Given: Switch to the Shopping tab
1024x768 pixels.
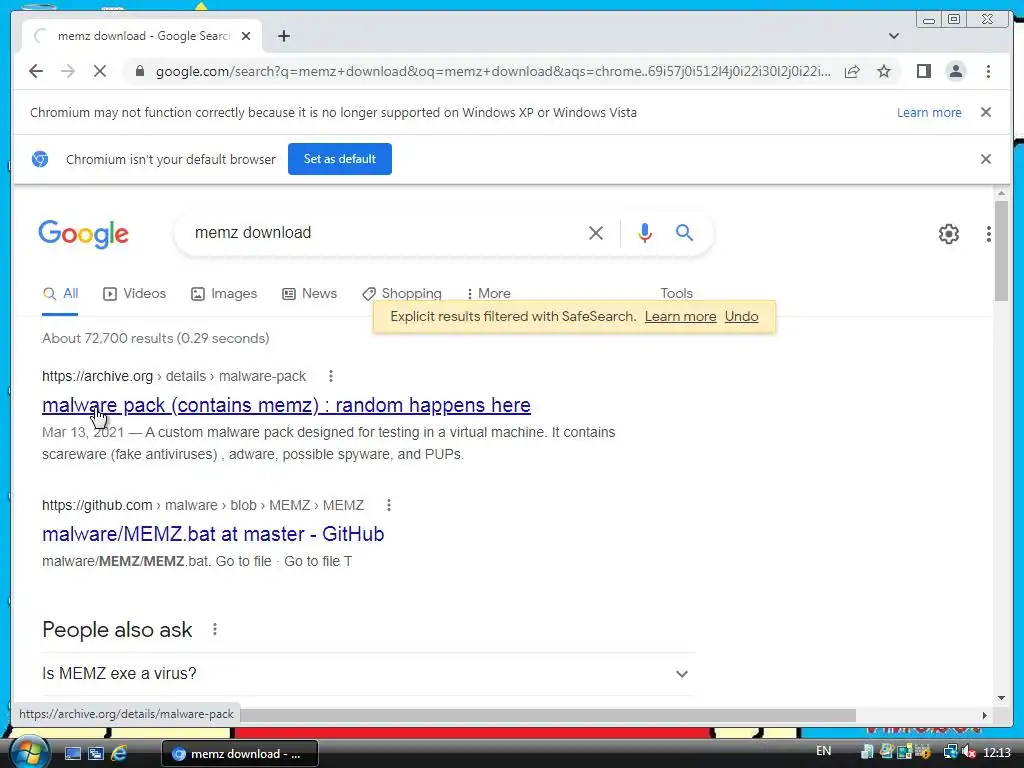Looking at the screenshot, I should point(402,294).
